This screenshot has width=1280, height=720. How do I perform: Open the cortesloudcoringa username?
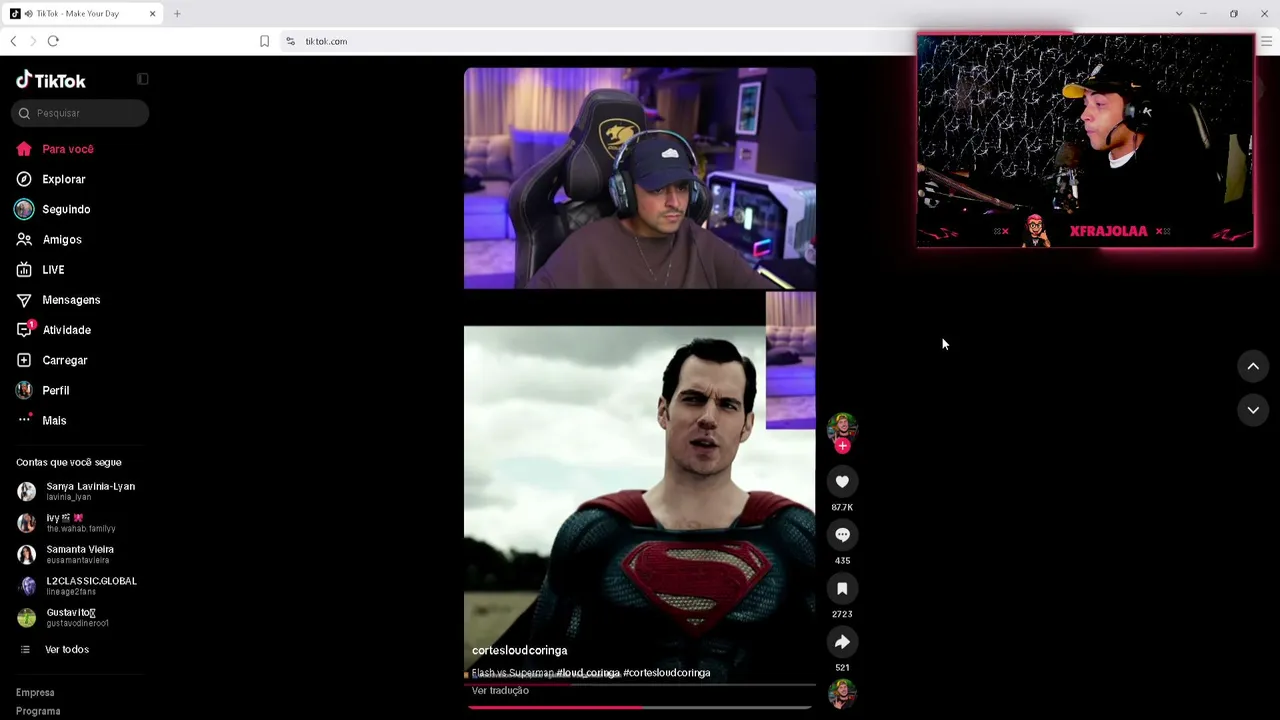pos(519,650)
